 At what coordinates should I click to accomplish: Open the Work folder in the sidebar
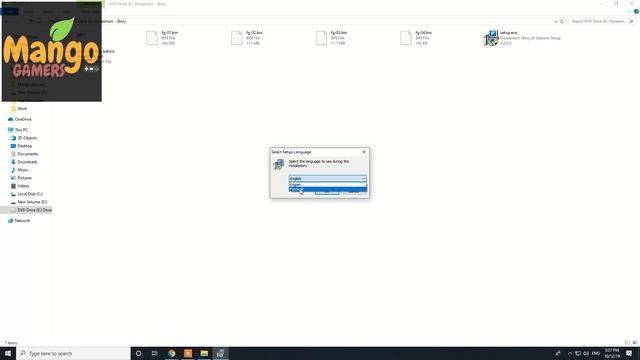click(x=22, y=109)
